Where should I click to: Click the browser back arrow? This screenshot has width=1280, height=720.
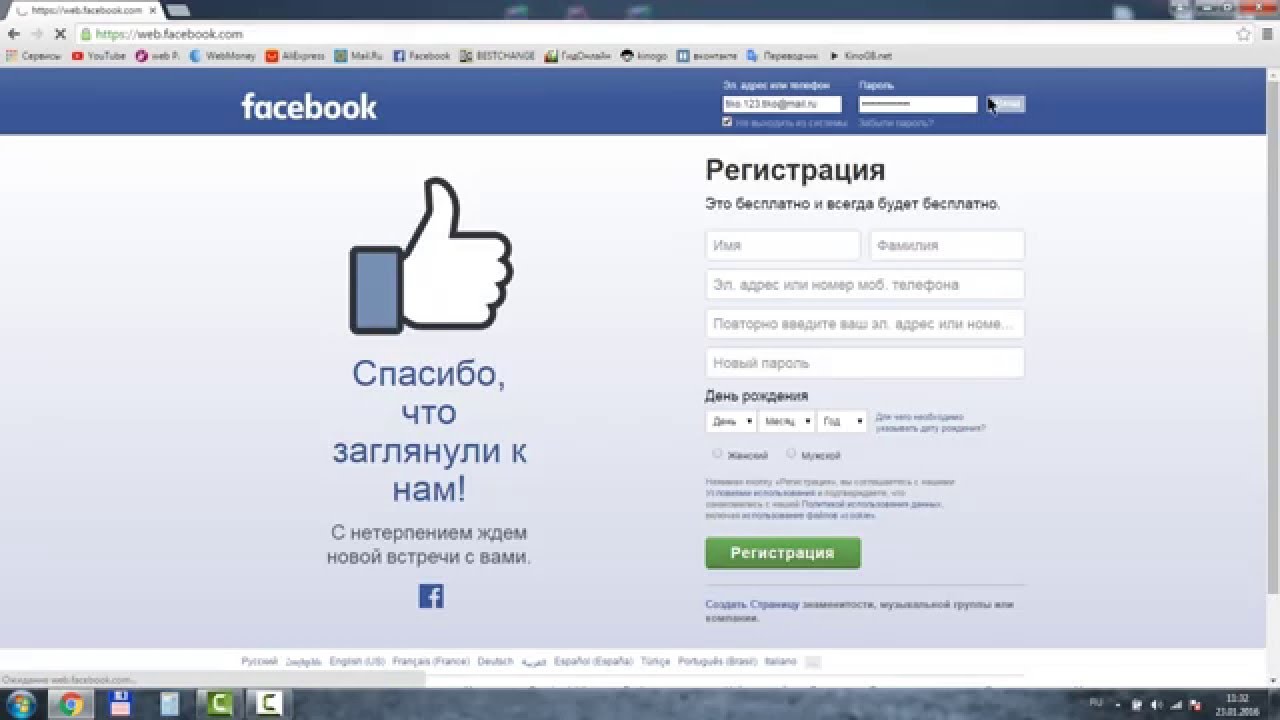[x=13, y=34]
